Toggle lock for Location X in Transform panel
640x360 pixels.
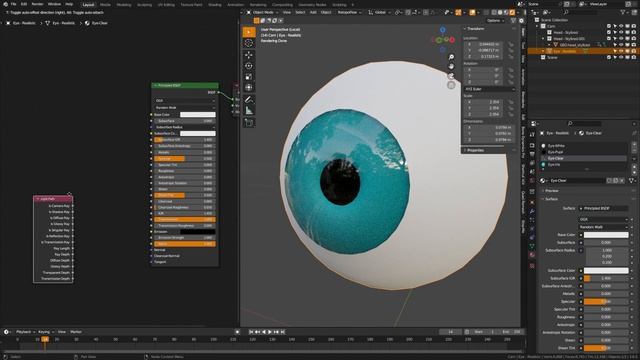click(510, 44)
